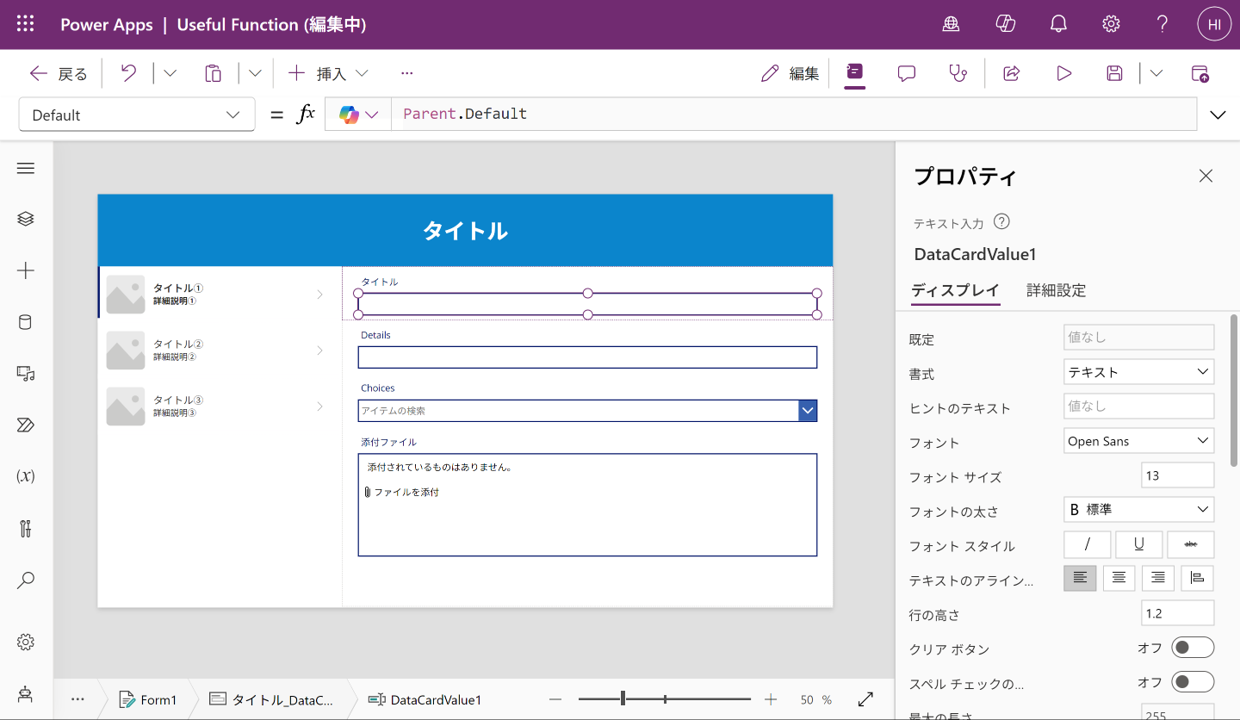
Task: Toggle italic font style
Action: (1087, 544)
